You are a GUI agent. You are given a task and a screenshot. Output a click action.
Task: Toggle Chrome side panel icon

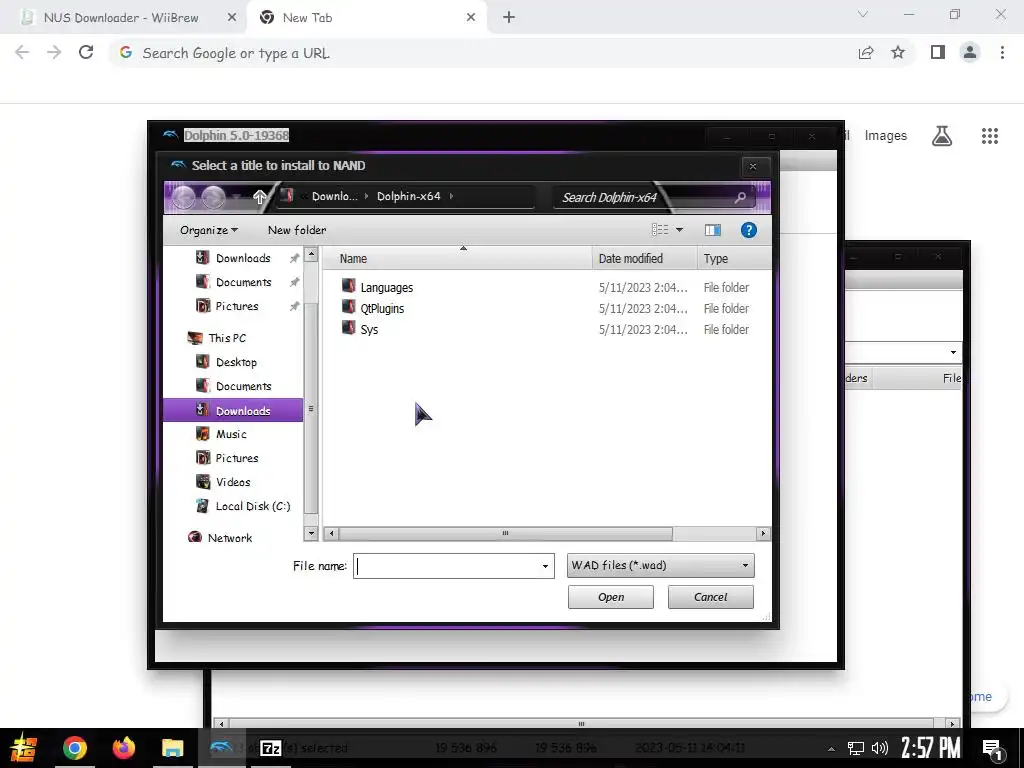point(938,52)
